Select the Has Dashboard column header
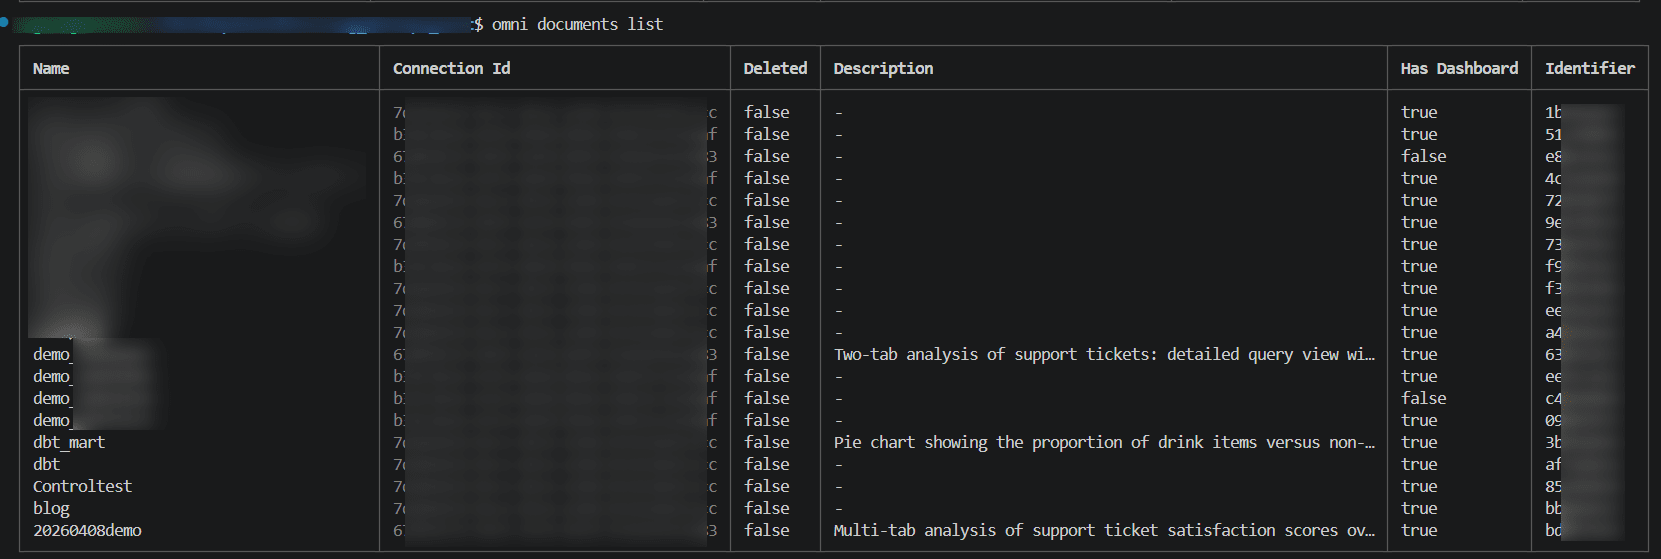The image size is (1661, 559). point(1459,68)
